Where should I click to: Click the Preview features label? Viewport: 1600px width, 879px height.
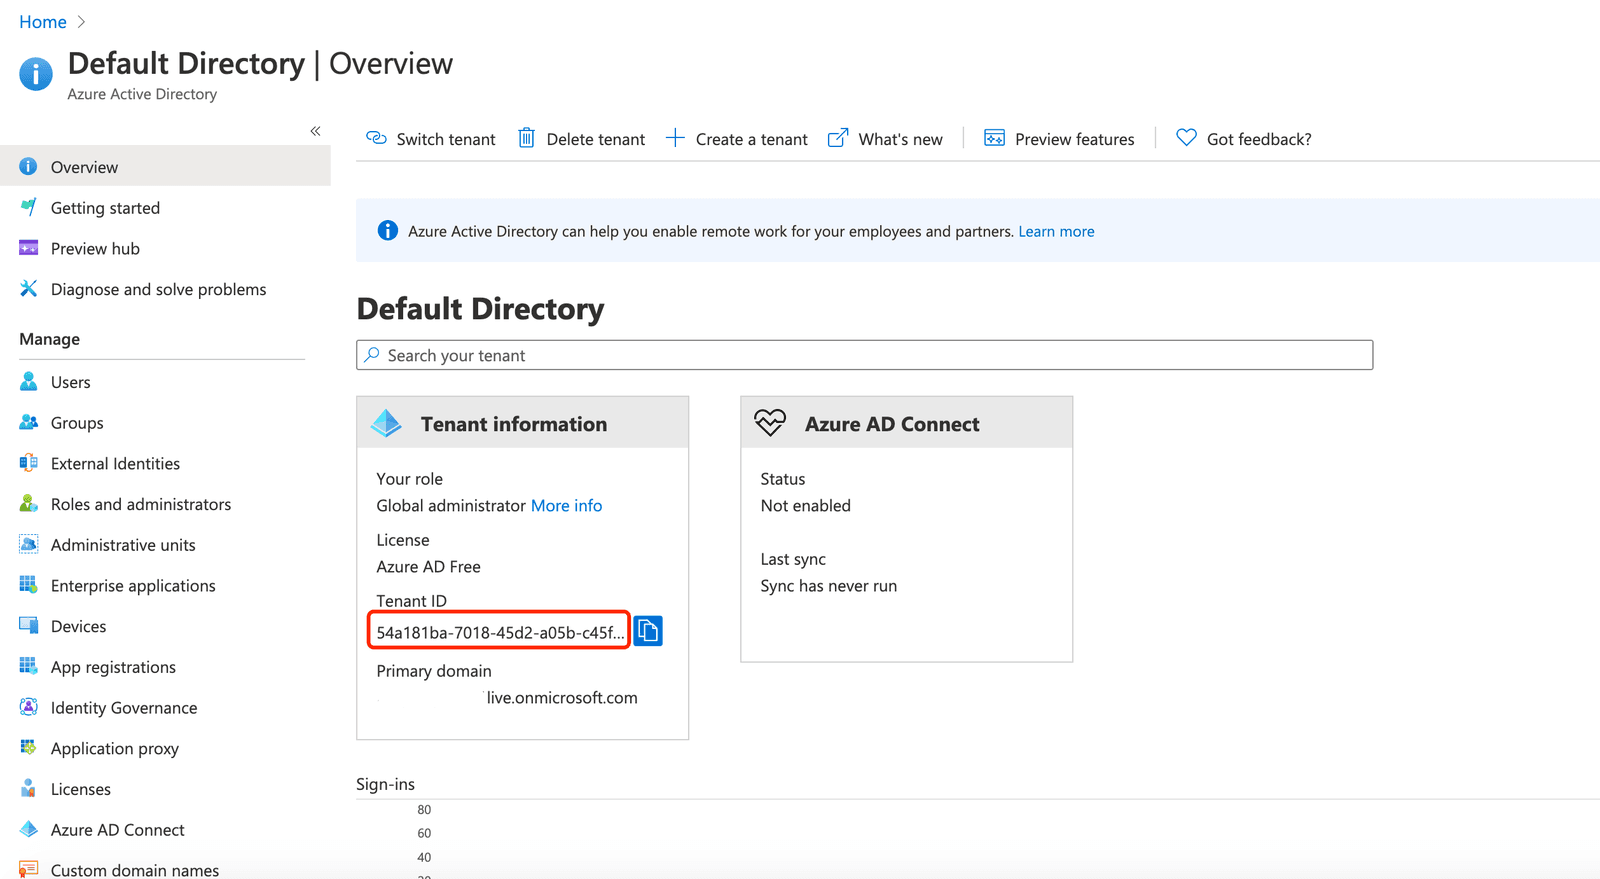(x=1075, y=139)
